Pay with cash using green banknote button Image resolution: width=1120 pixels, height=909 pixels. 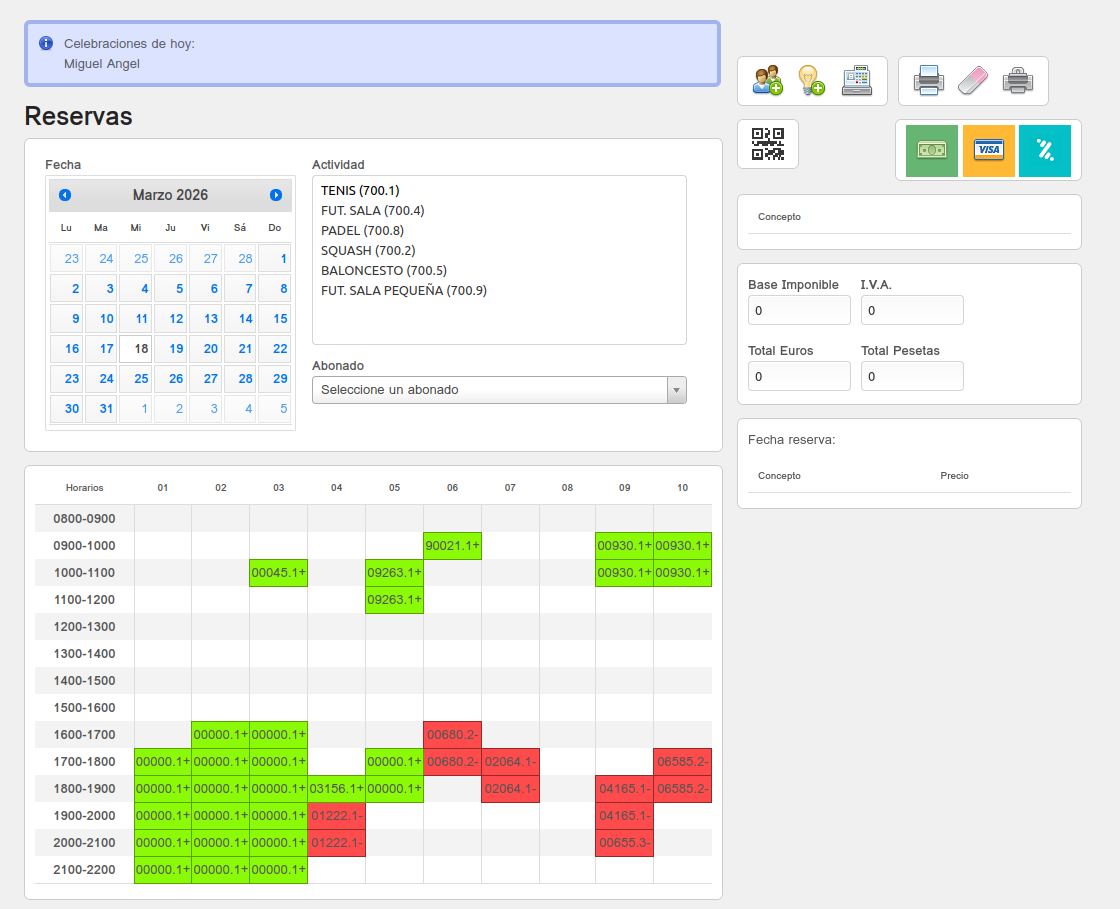pyautogui.click(x=932, y=151)
